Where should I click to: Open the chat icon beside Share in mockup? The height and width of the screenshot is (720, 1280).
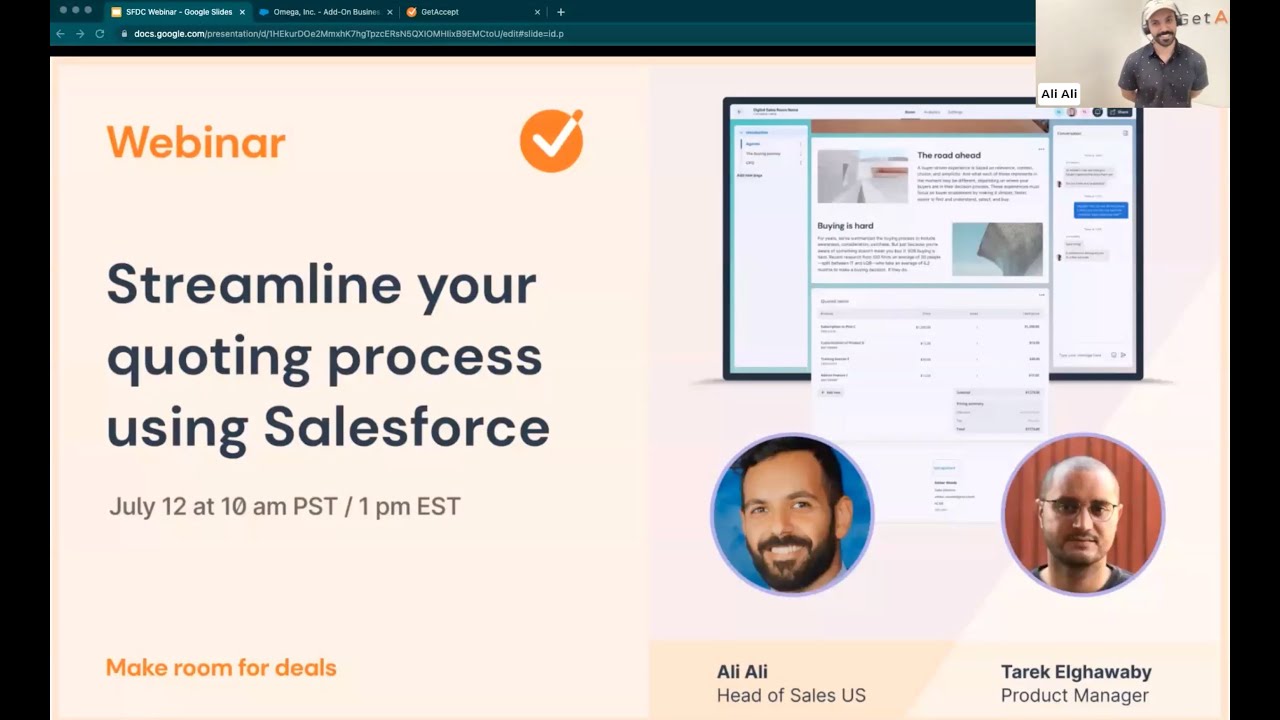pyautogui.click(x=1097, y=112)
